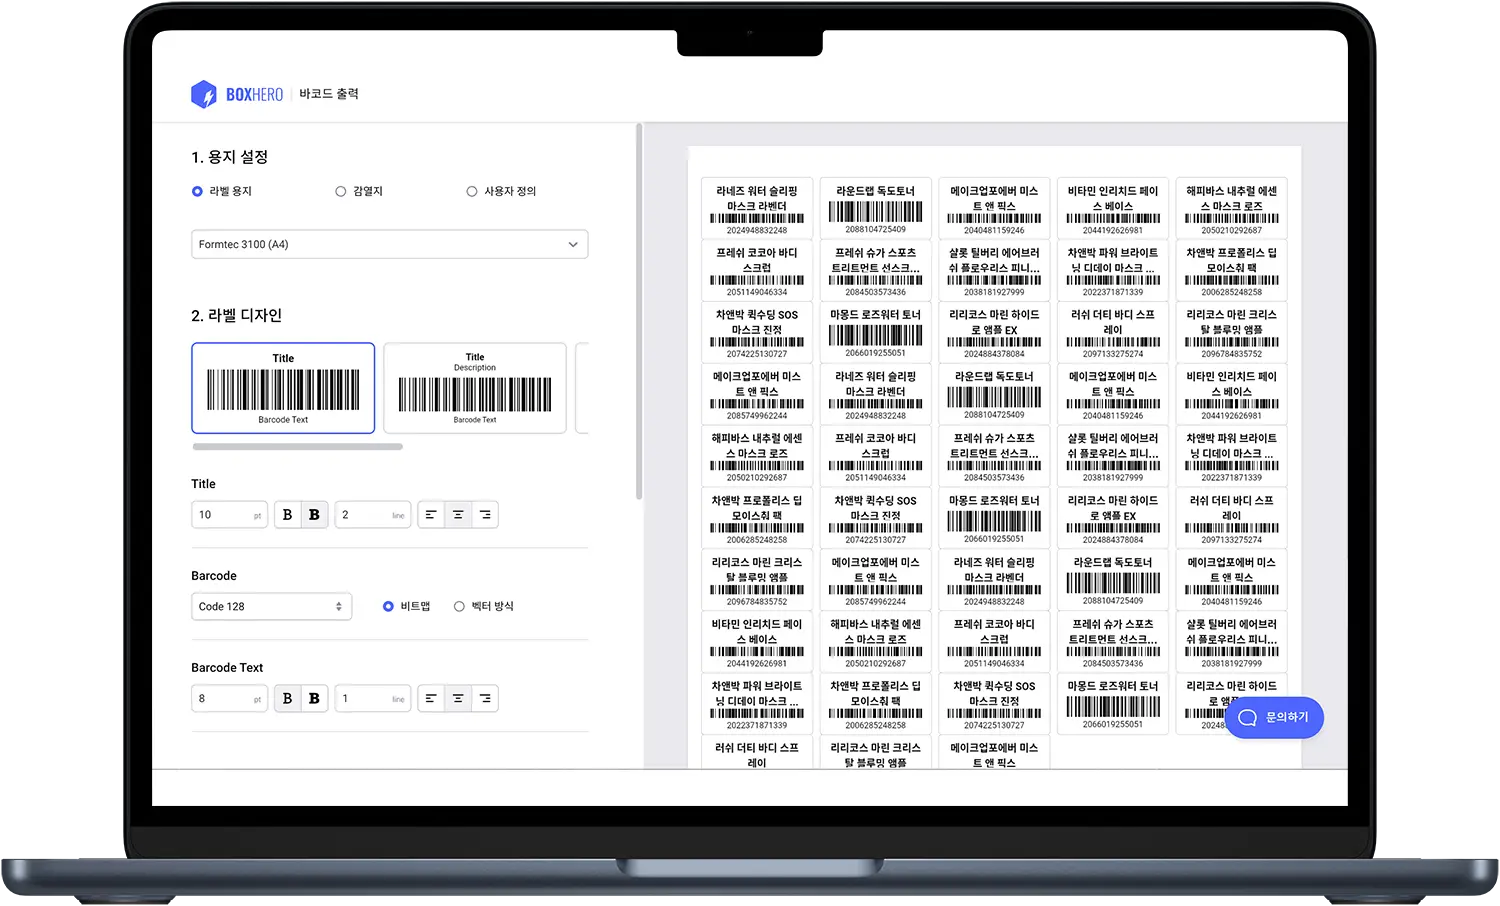Select the 라벨 용지 paper option

(222, 191)
